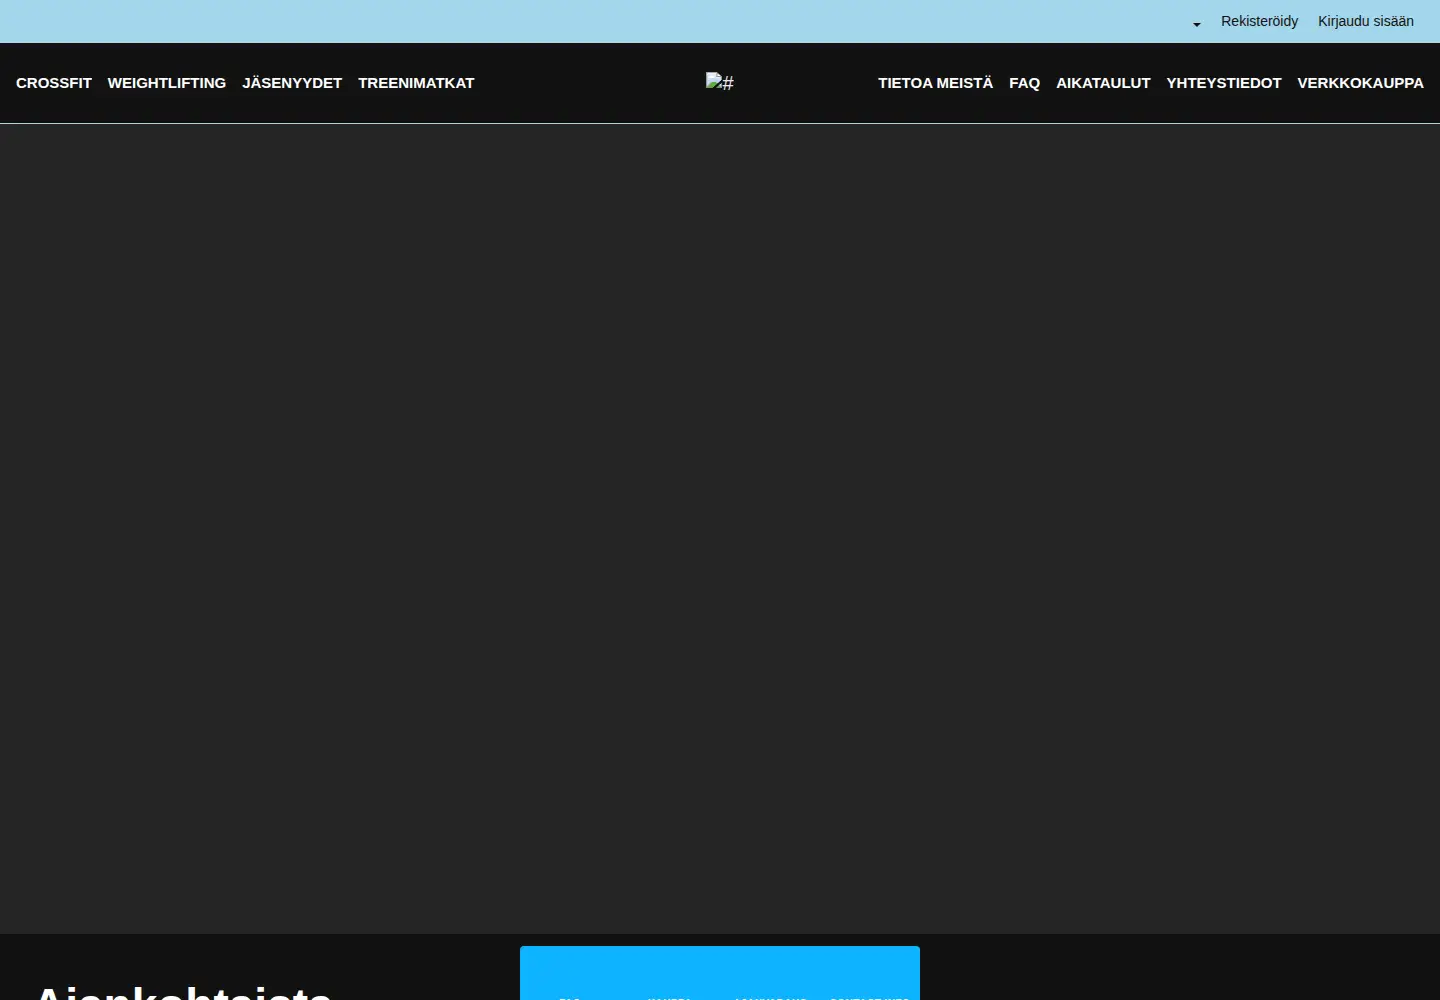The height and width of the screenshot is (1000, 1440).
Task: Go to JÄSENYYDET page
Action: pyautogui.click(x=292, y=83)
